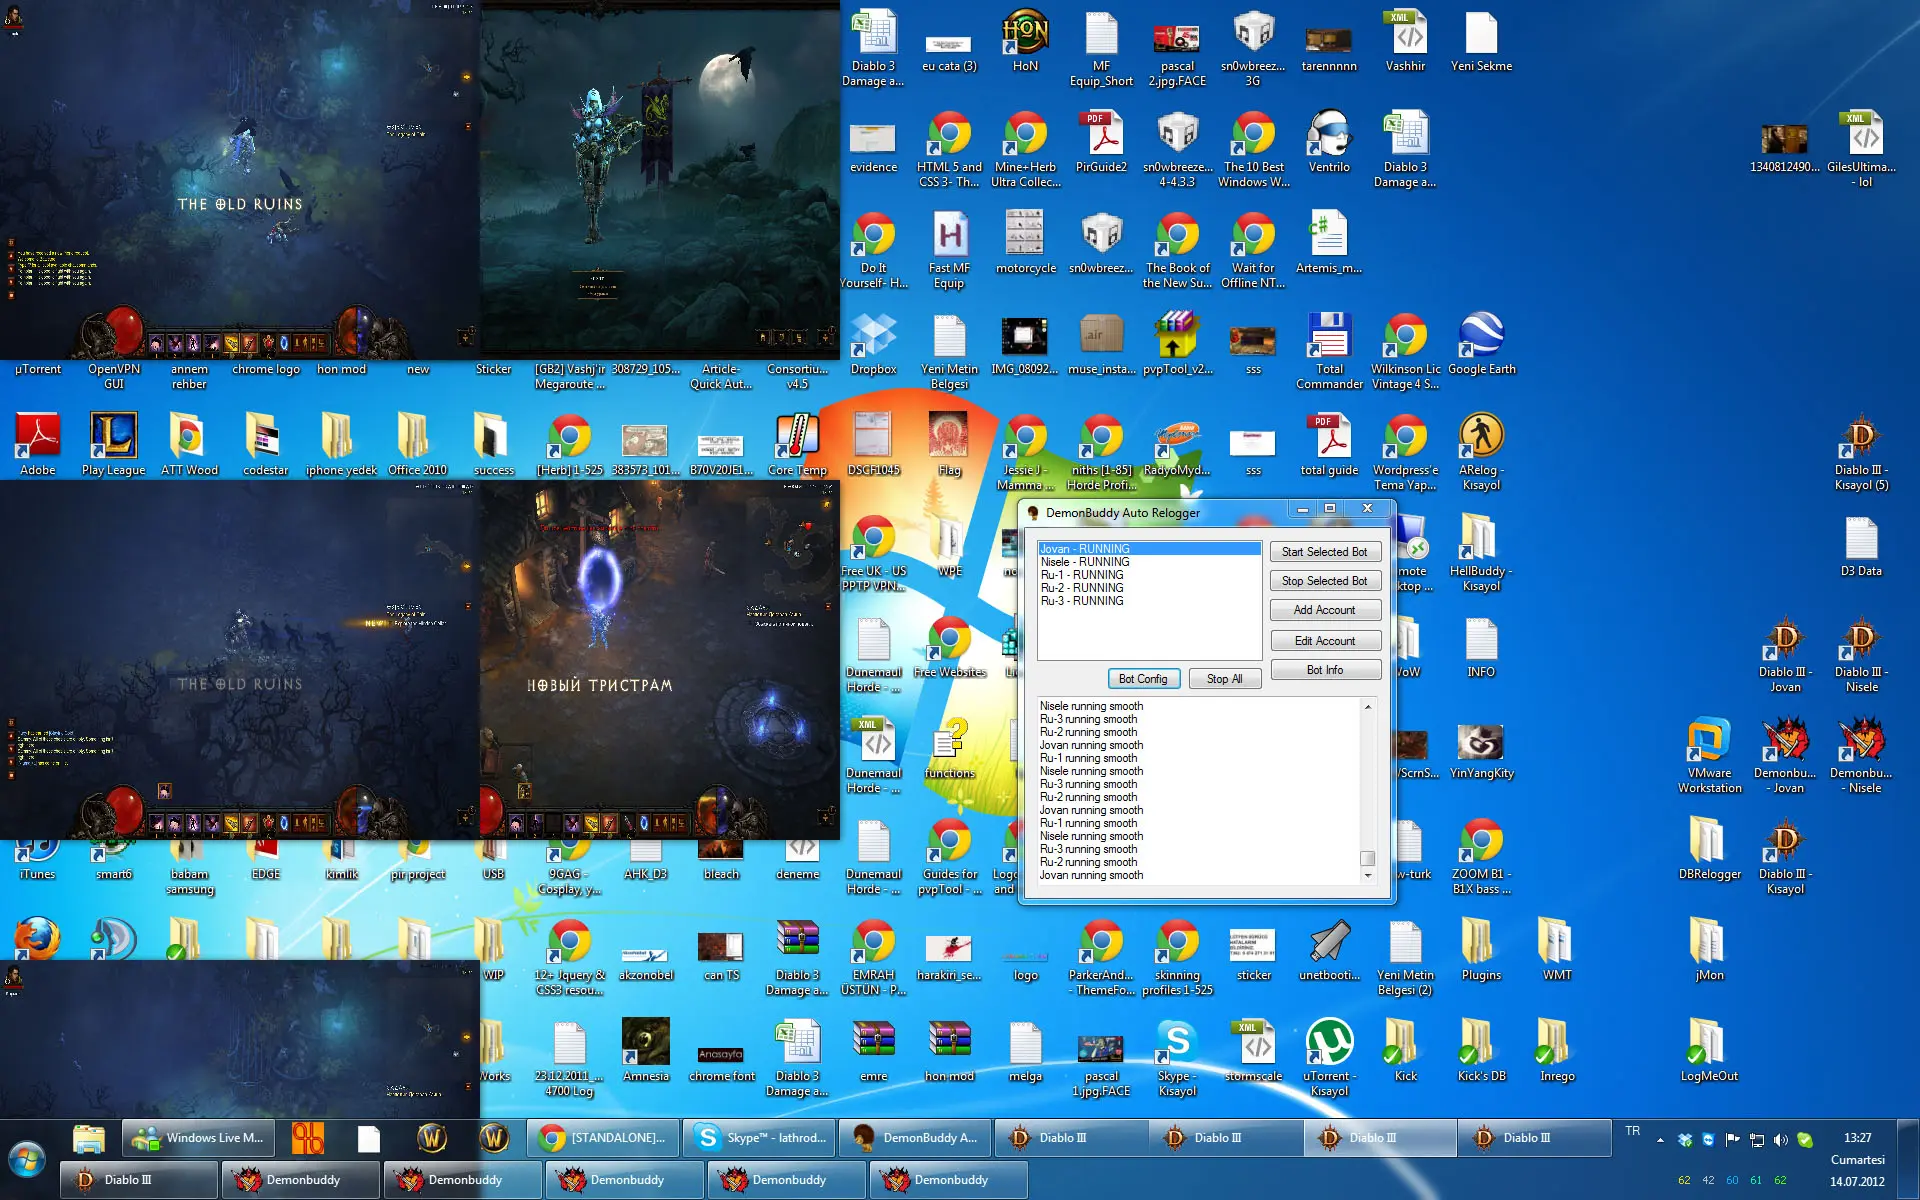The width and height of the screenshot is (1920, 1200).
Task: Open the DBRelogger folder icon
Action: tap(1709, 848)
